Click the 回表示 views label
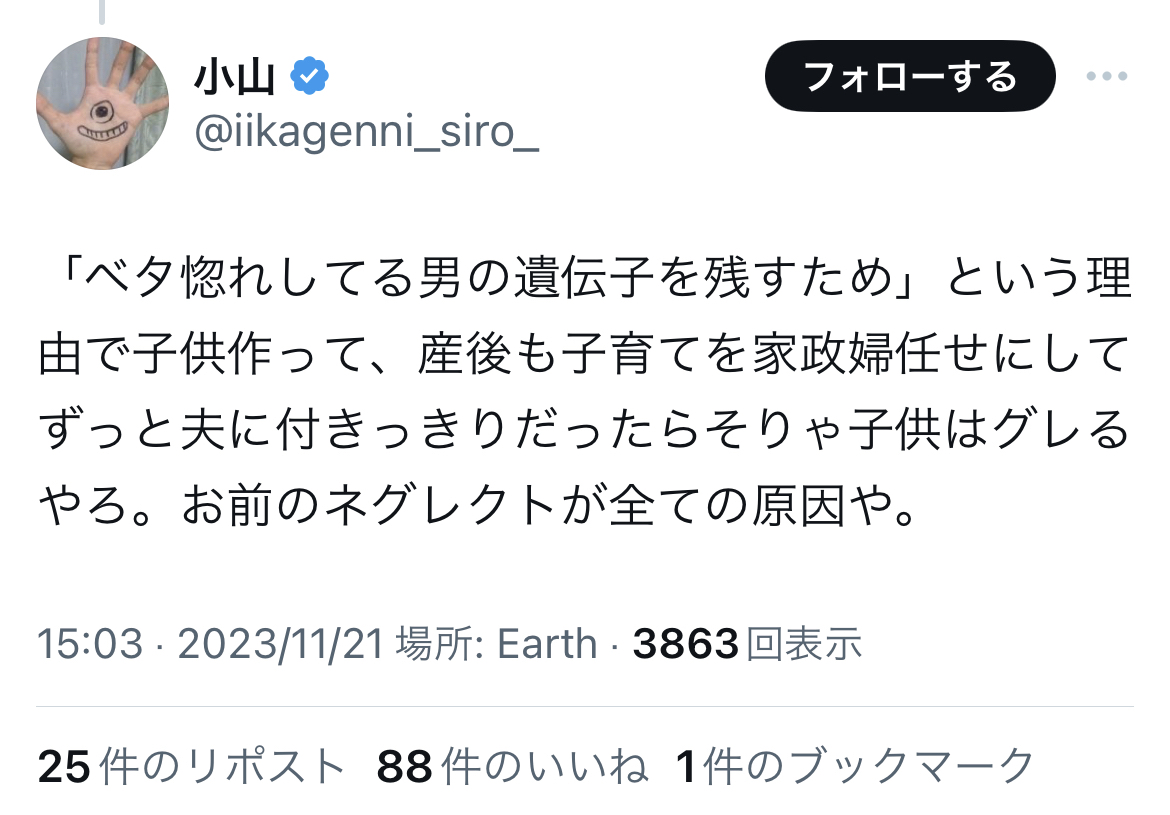1170x815 pixels. coord(804,644)
